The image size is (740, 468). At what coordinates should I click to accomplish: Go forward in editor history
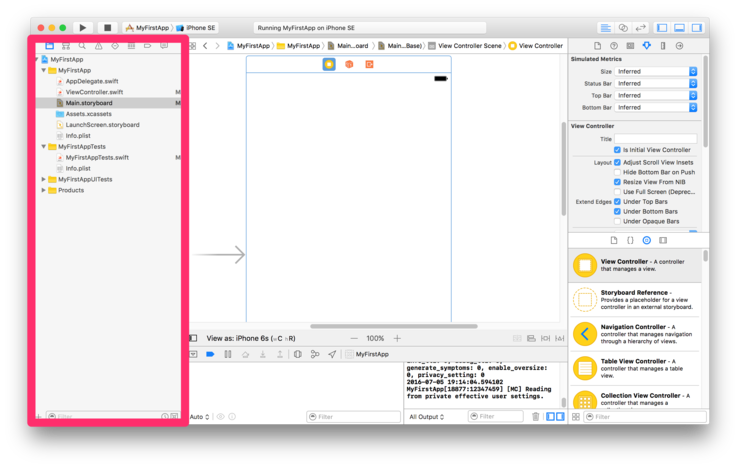point(217,46)
